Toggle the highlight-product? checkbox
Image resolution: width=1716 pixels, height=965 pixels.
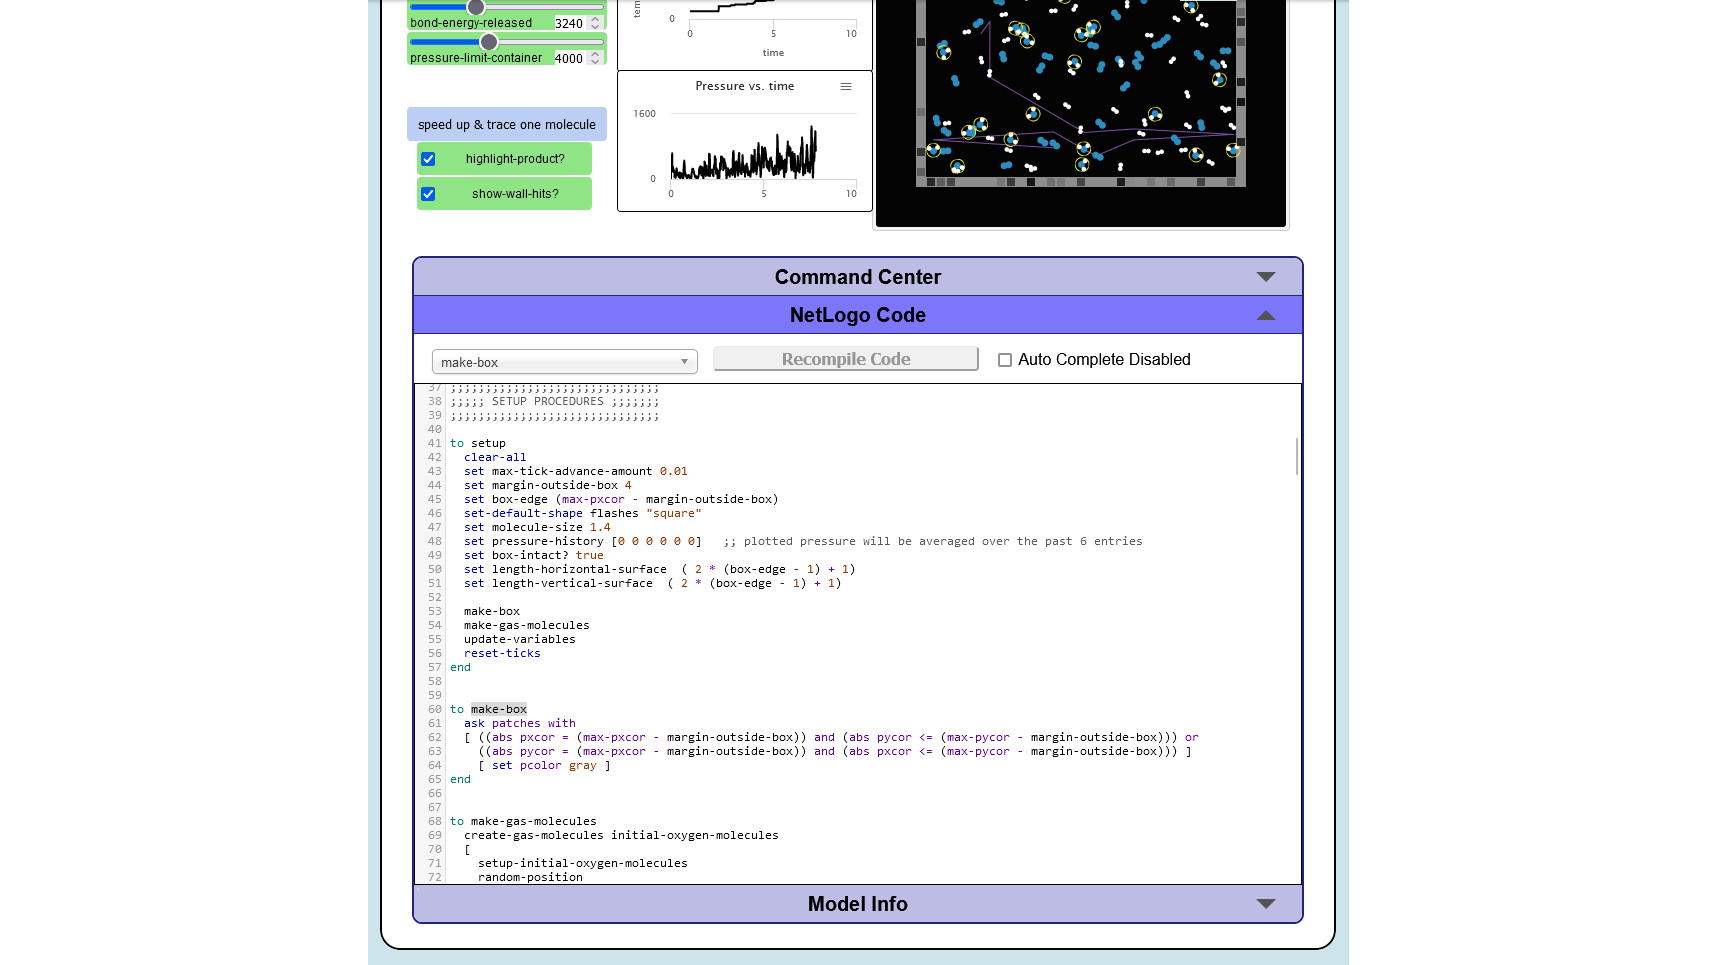(428, 159)
